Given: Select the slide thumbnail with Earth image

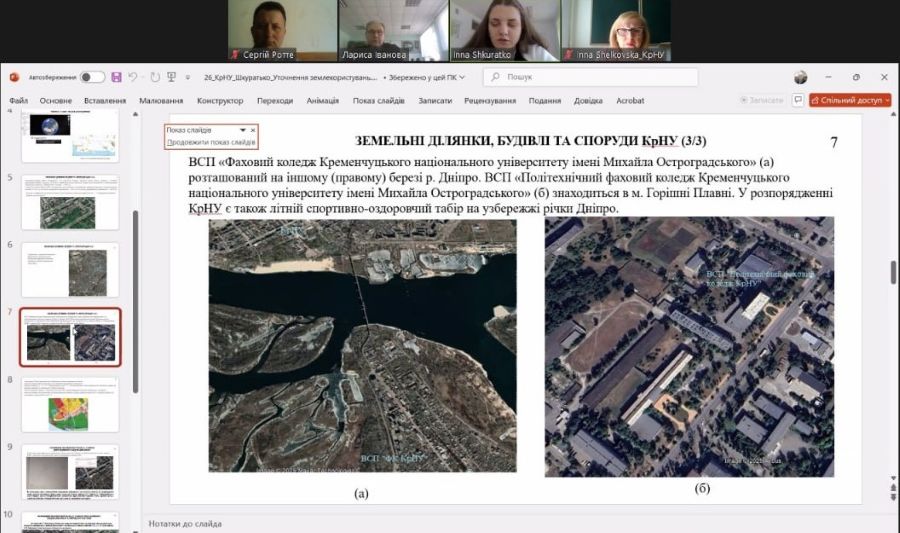Looking at the screenshot, I should click(71, 135).
